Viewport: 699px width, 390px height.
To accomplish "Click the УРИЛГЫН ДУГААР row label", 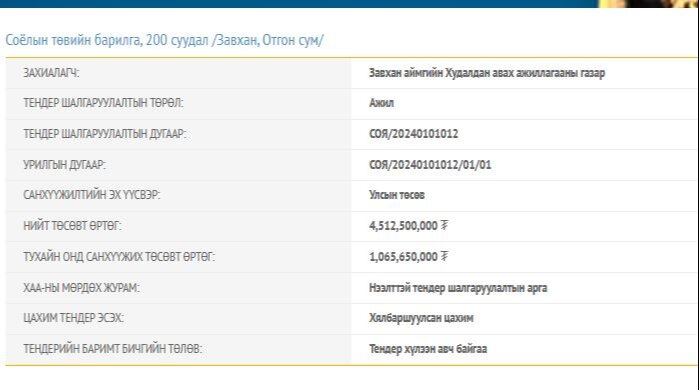I will [64, 165].
